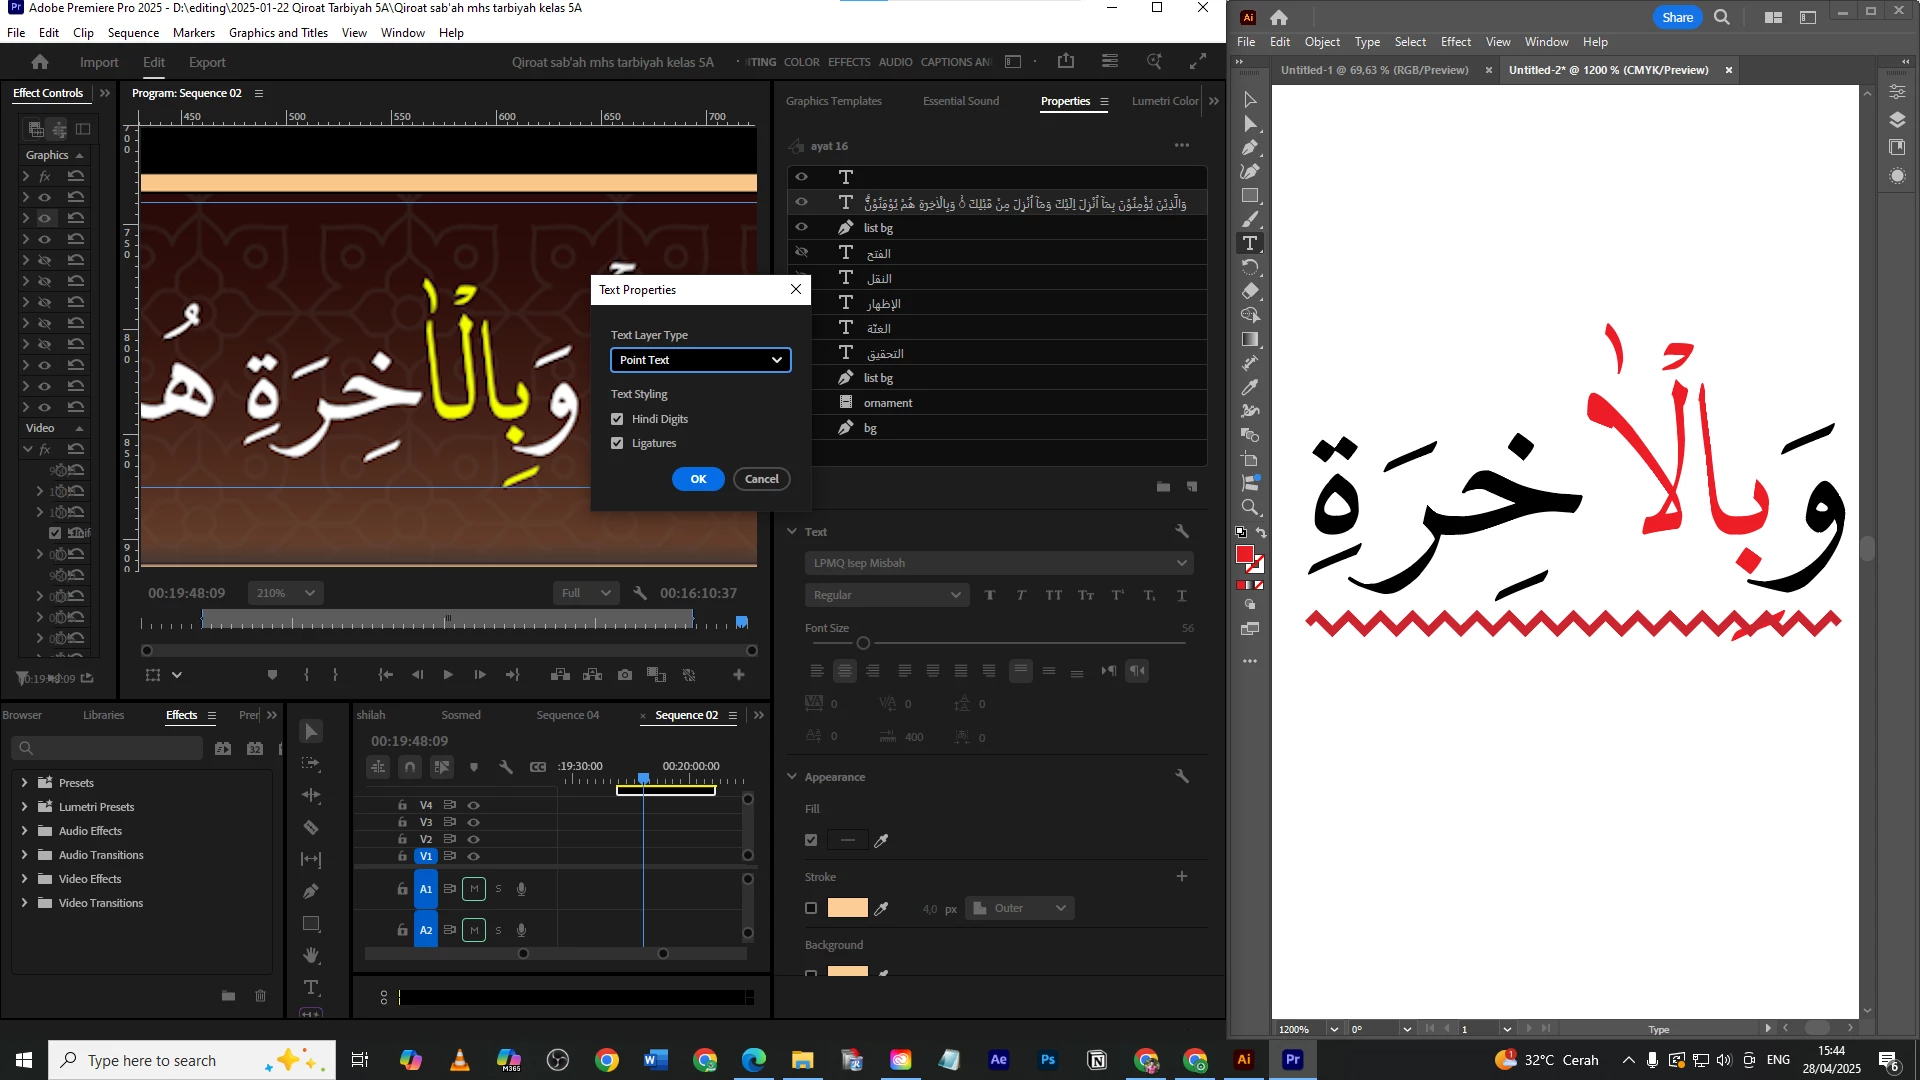This screenshot has width=1920, height=1080.
Task: Click the stroke color swatch
Action: coord(847,908)
